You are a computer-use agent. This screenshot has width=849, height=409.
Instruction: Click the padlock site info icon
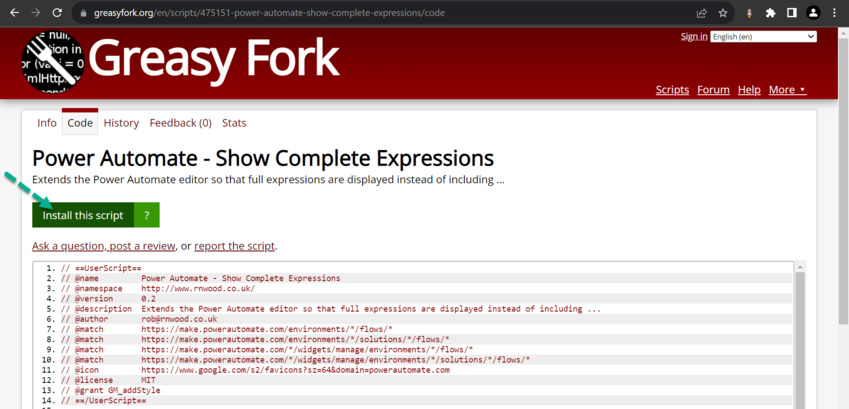click(83, 13)
